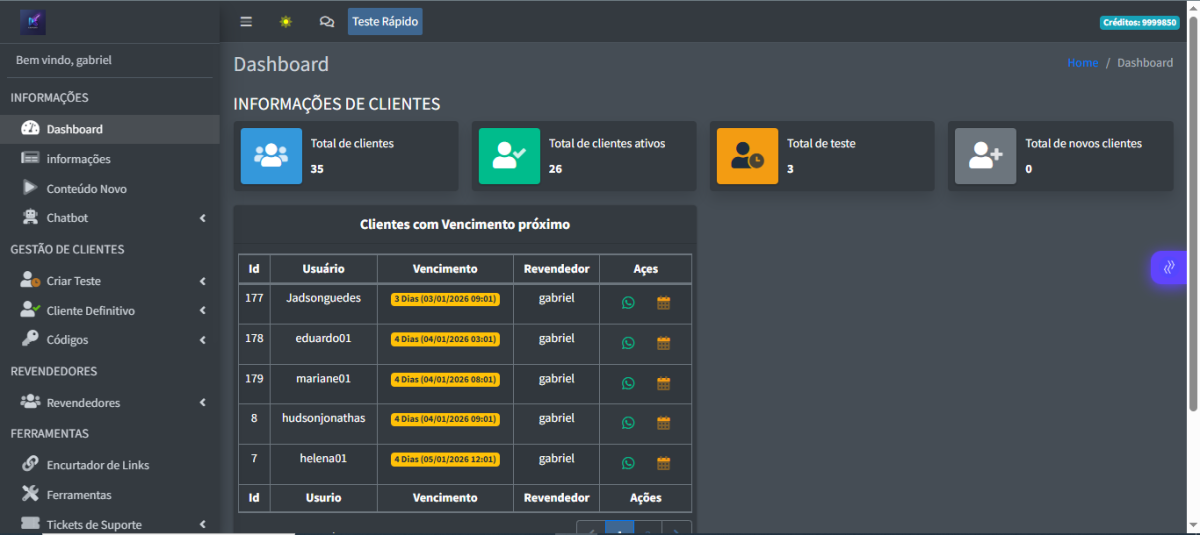The height and width of the screenshot is (535, 1200).
Task: Click the Créditos badge in header
Action: click(1138, 22)
